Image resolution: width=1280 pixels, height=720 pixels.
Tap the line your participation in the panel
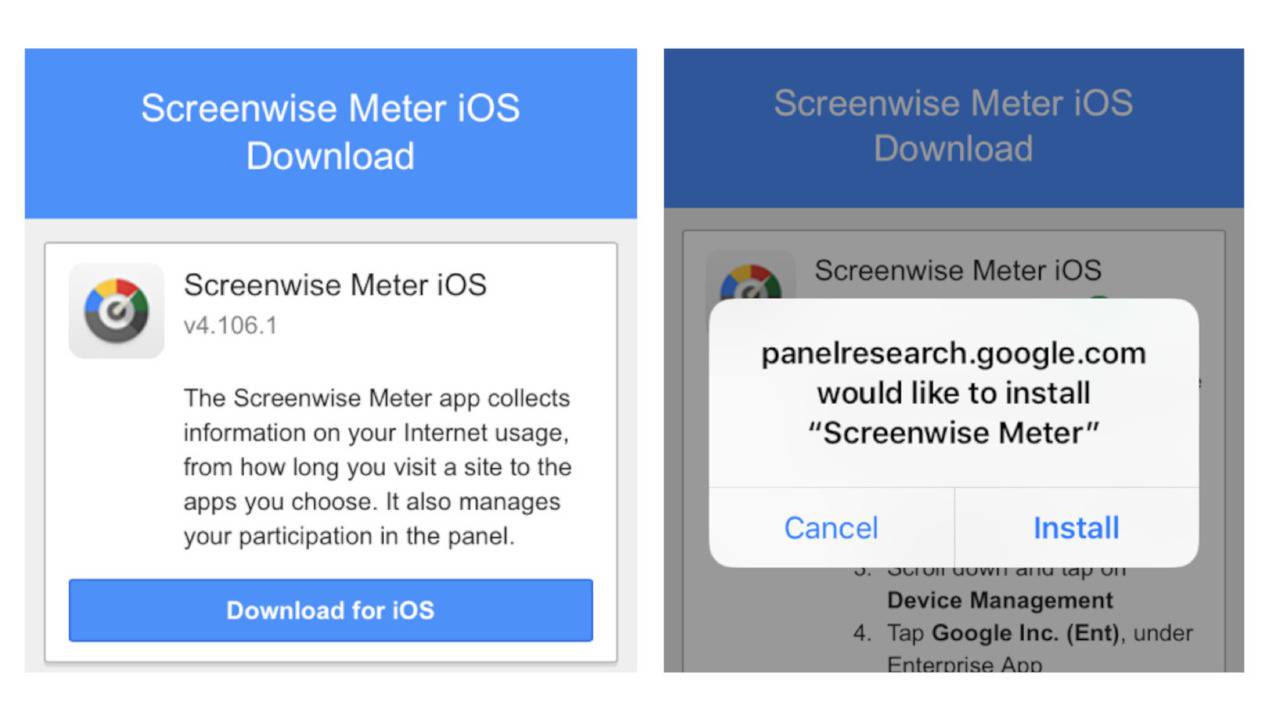pyautogui.click(x=349, y=536)
